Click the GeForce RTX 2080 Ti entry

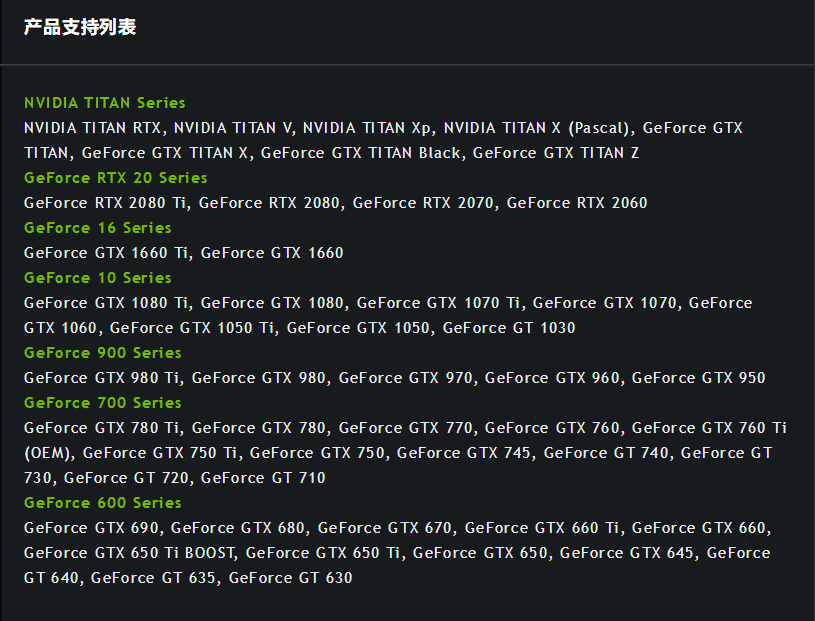[105, 203]
